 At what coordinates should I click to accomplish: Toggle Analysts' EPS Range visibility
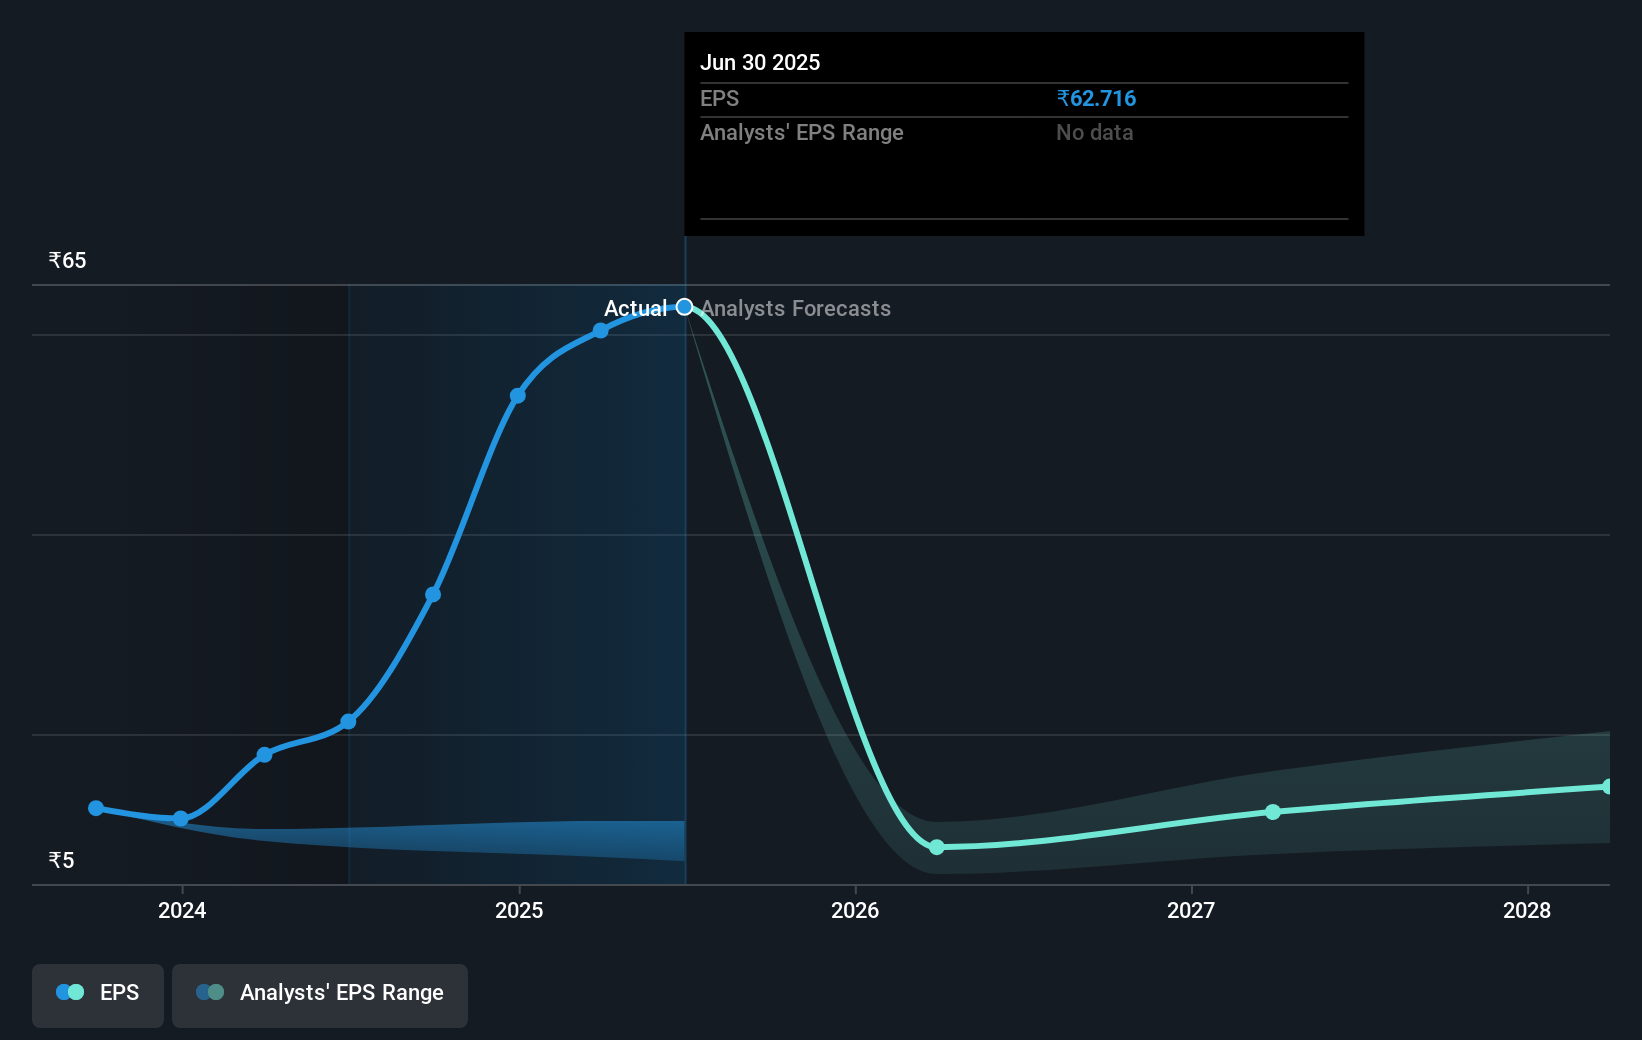point(320,993)
